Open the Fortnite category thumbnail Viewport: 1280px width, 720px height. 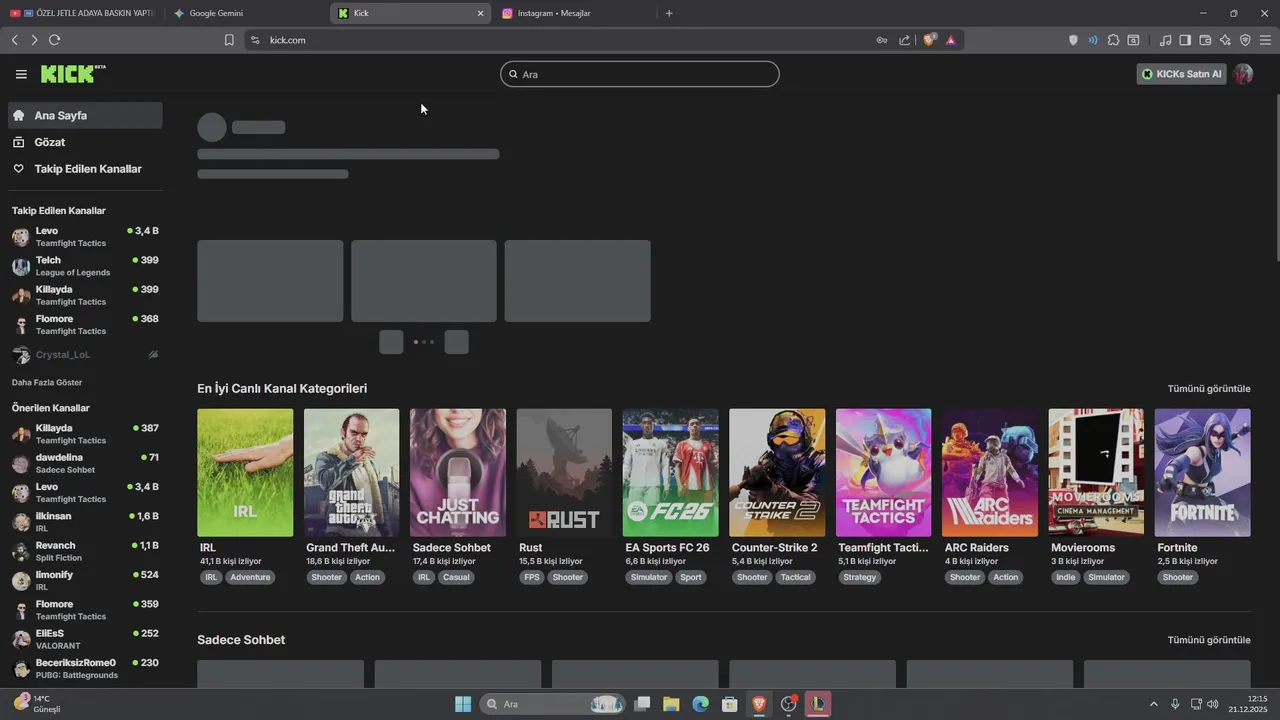[1202, 472]
